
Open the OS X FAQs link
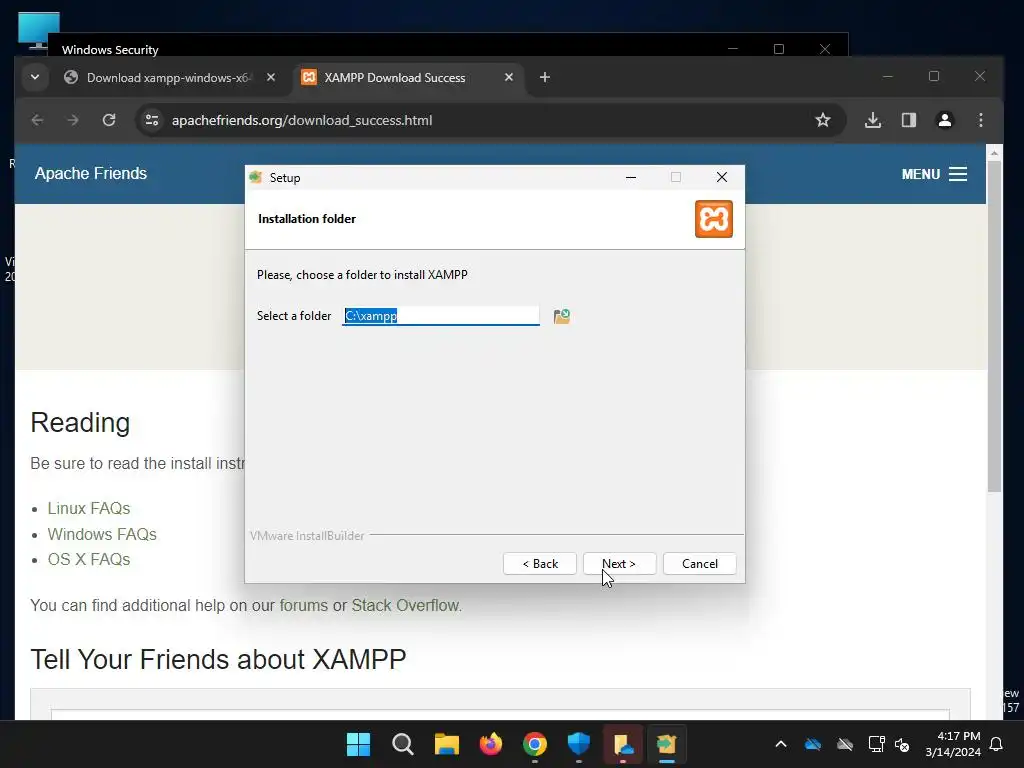[89, 560]
